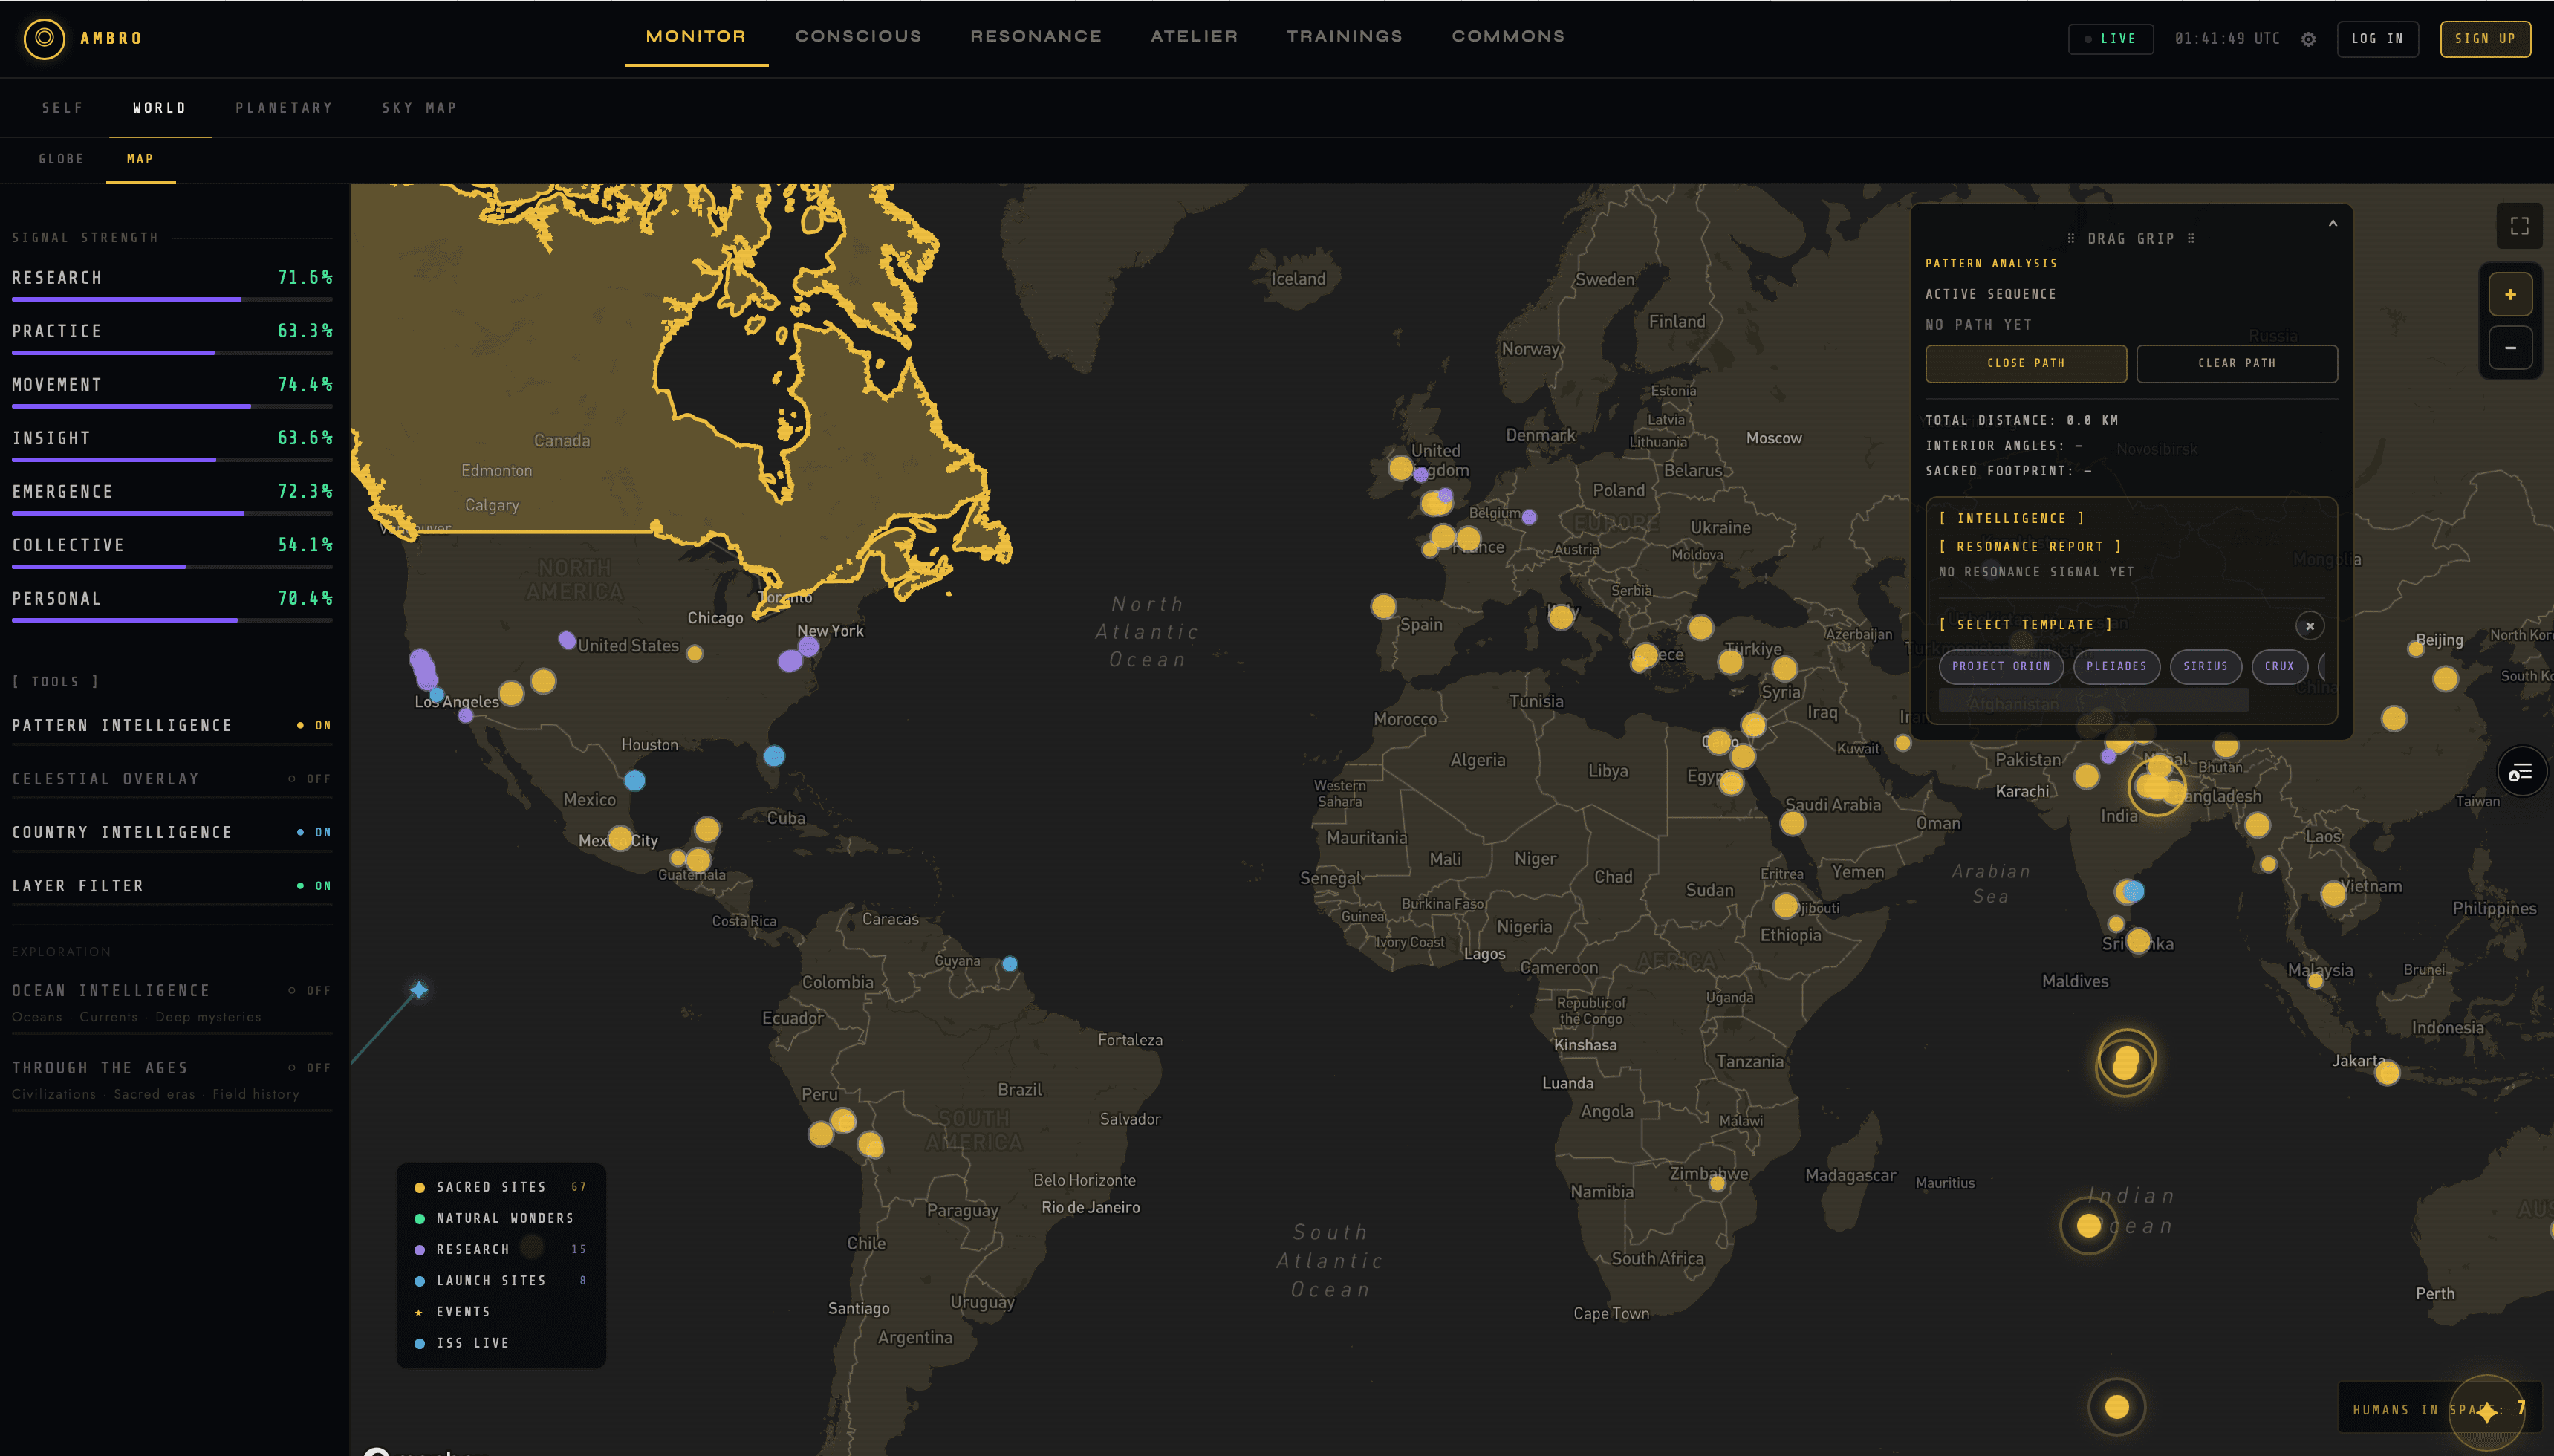Screen dimensions: 2554x1456
Task: Click the Research signal strength bar
Action: tap(172, 299)
